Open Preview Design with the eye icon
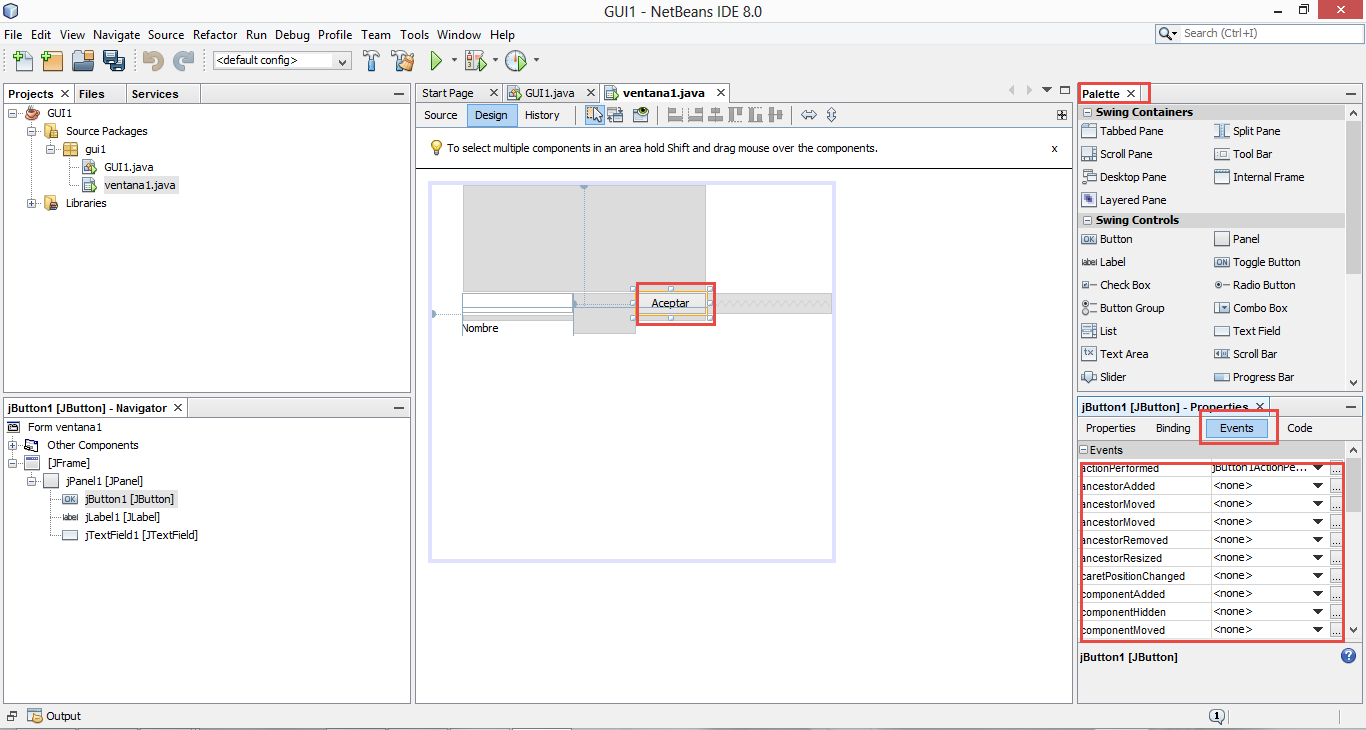The width and height of the screenshot is (1366, 730). (641, 114)
